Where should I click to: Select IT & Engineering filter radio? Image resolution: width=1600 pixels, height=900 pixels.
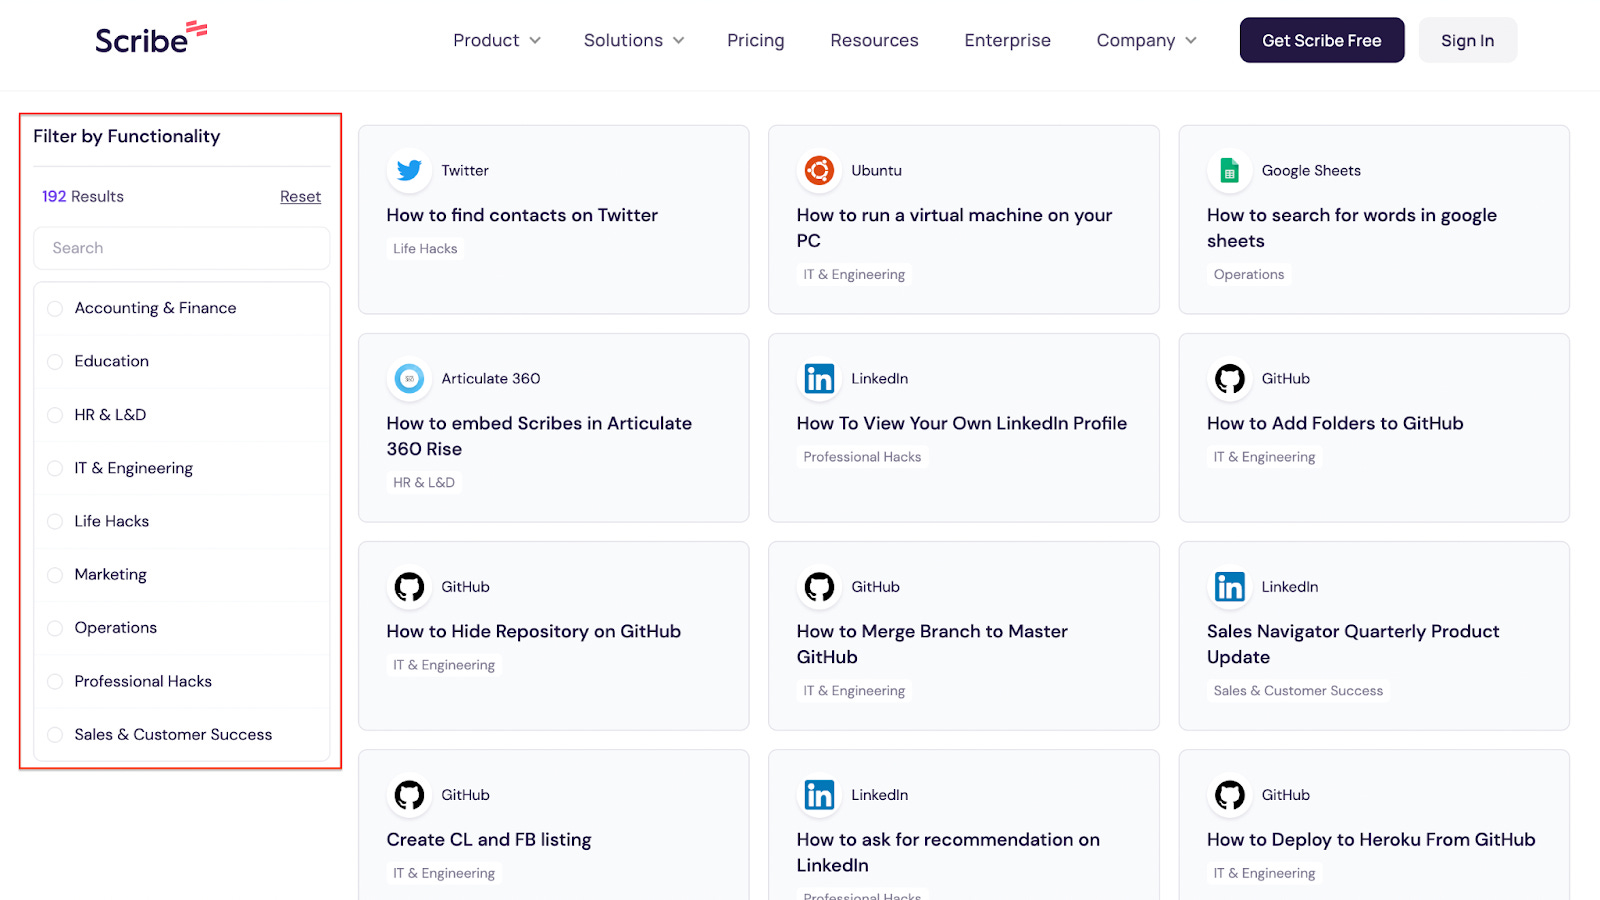click(55, 468)
